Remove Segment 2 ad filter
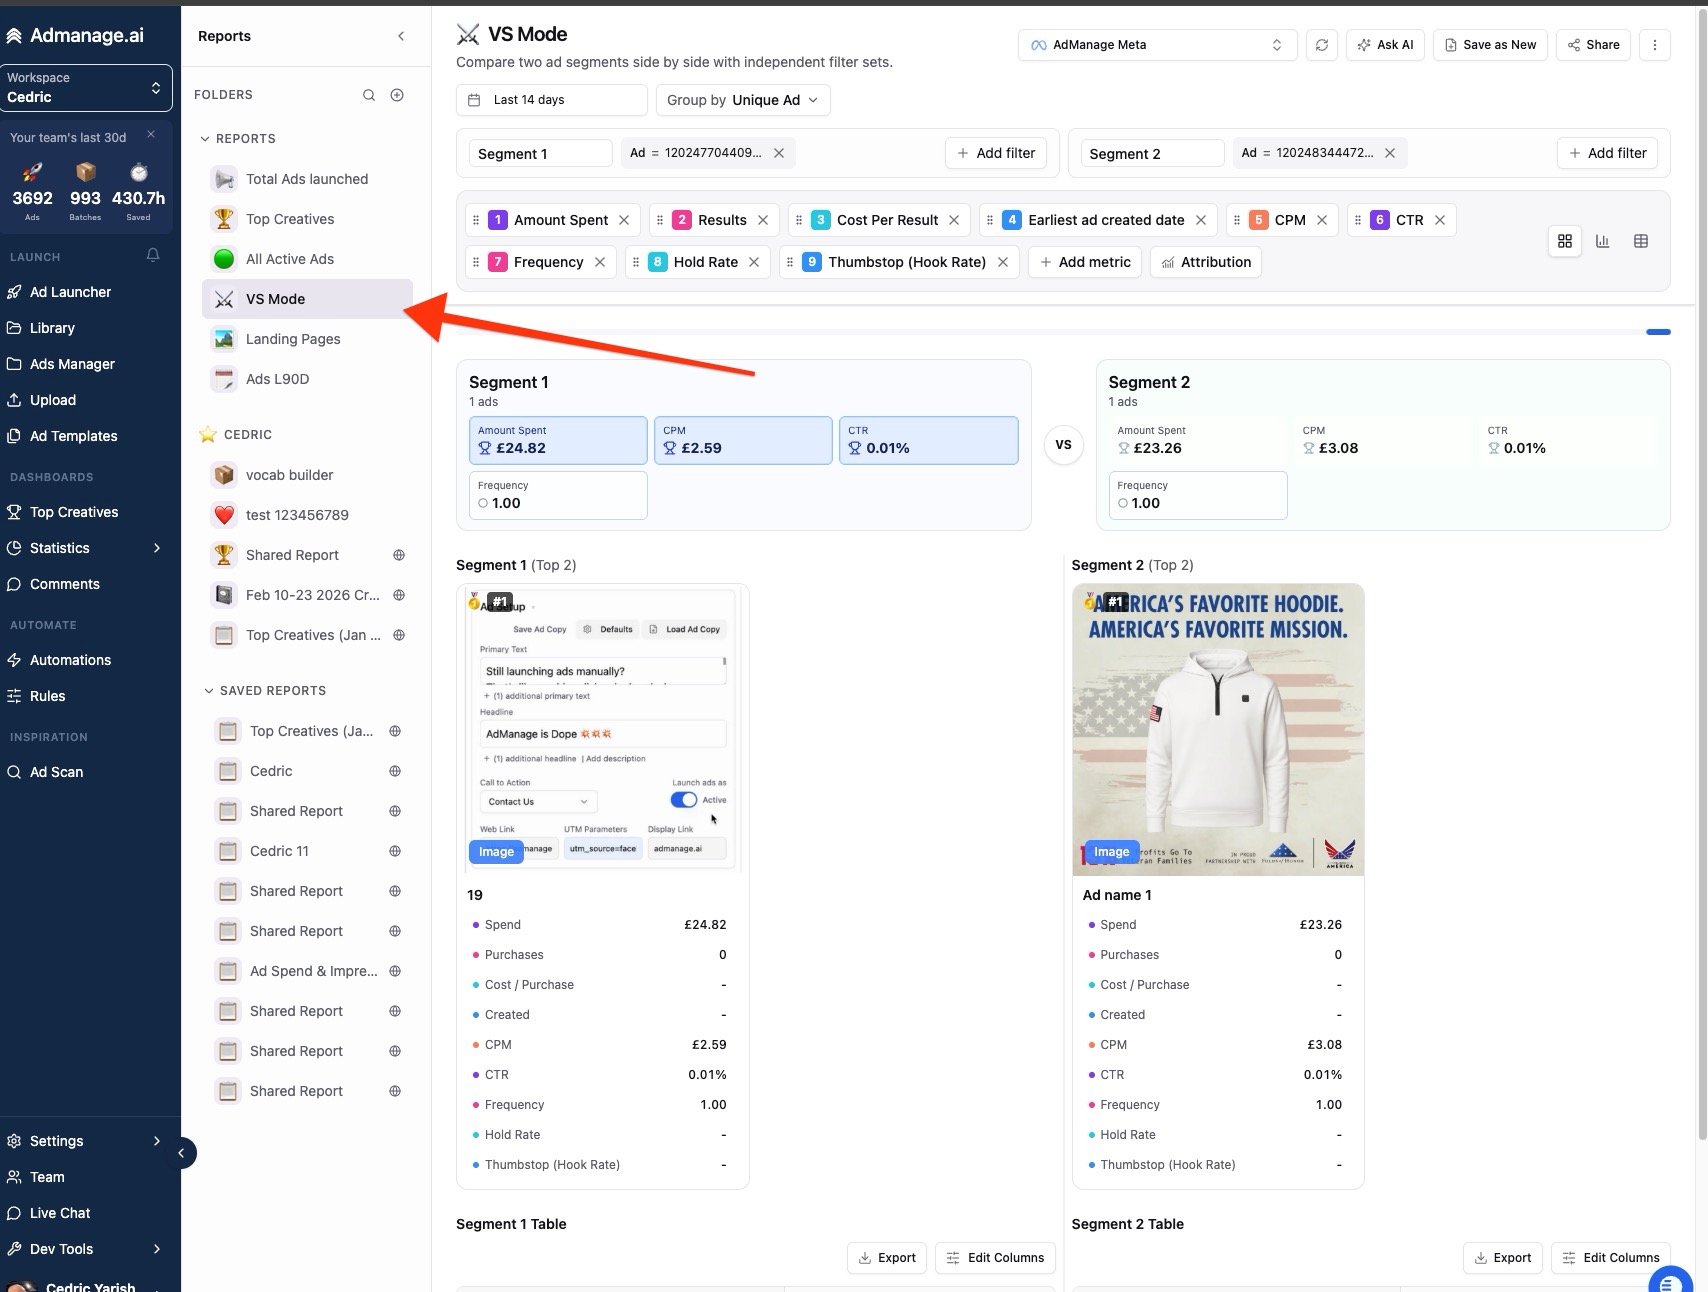Viewport: 1708px width, 1292px height. tap(1390, 153)
